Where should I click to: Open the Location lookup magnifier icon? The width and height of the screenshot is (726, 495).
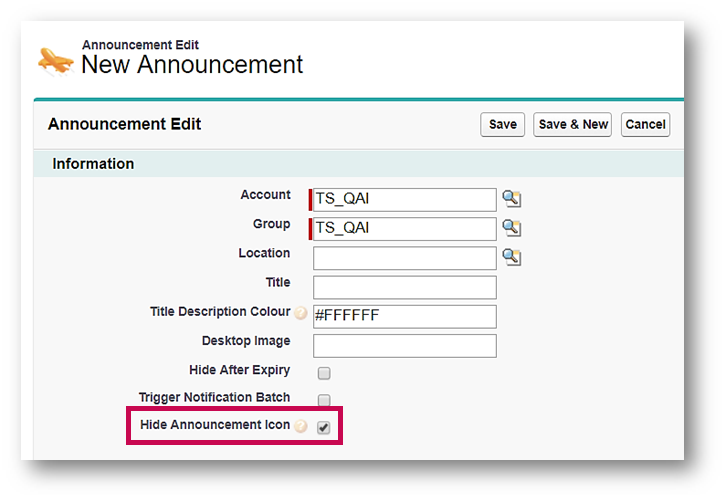coord(511,257)
